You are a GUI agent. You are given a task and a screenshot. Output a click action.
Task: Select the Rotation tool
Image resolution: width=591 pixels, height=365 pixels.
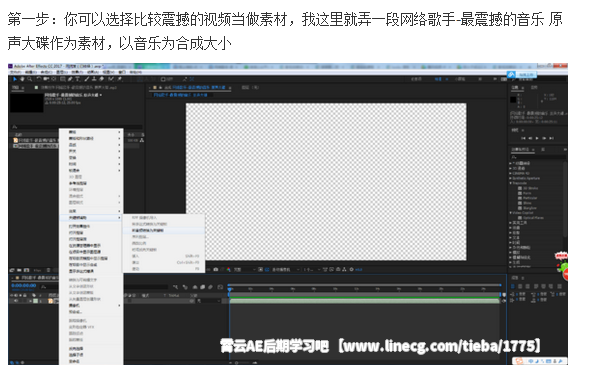(39, 79)
